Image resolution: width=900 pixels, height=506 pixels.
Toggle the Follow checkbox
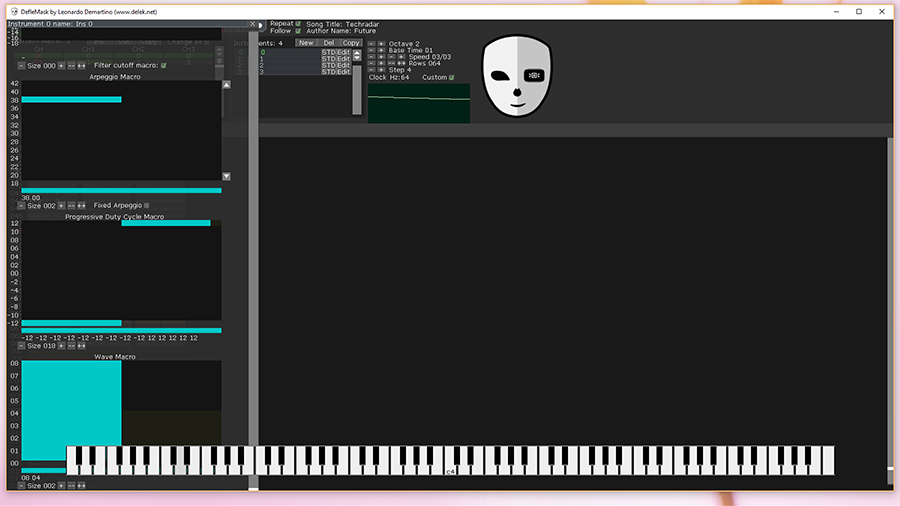click(298, 31)
